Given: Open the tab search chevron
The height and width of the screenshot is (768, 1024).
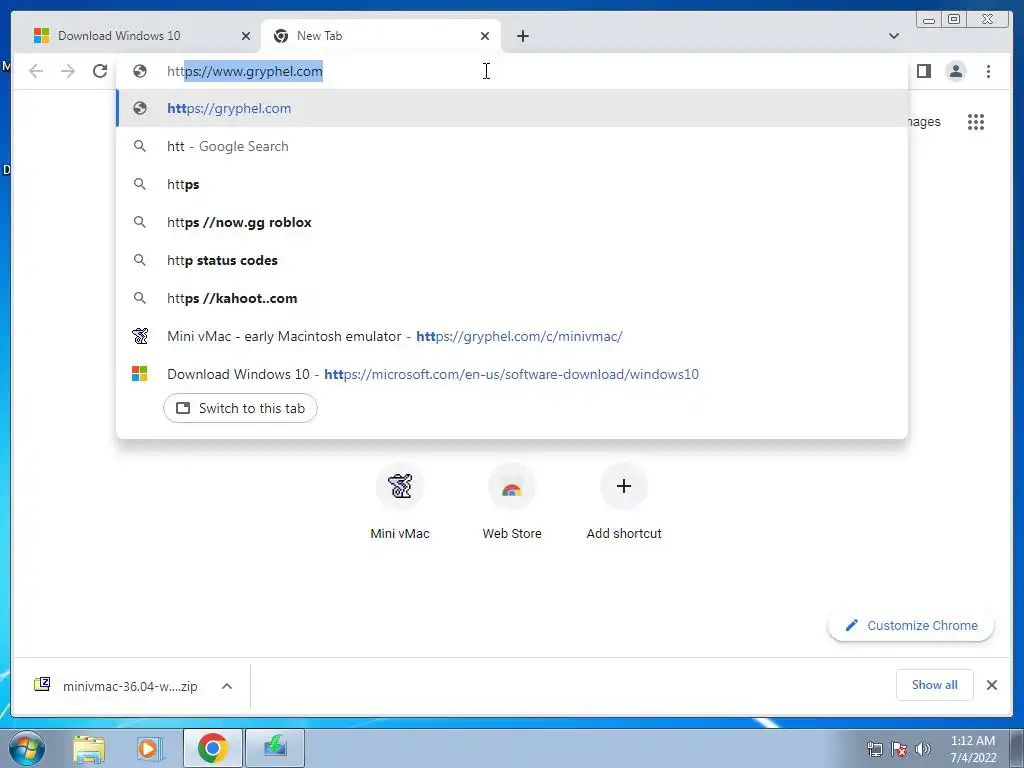Looking at the screenshot, I should (x=894, y=36).
